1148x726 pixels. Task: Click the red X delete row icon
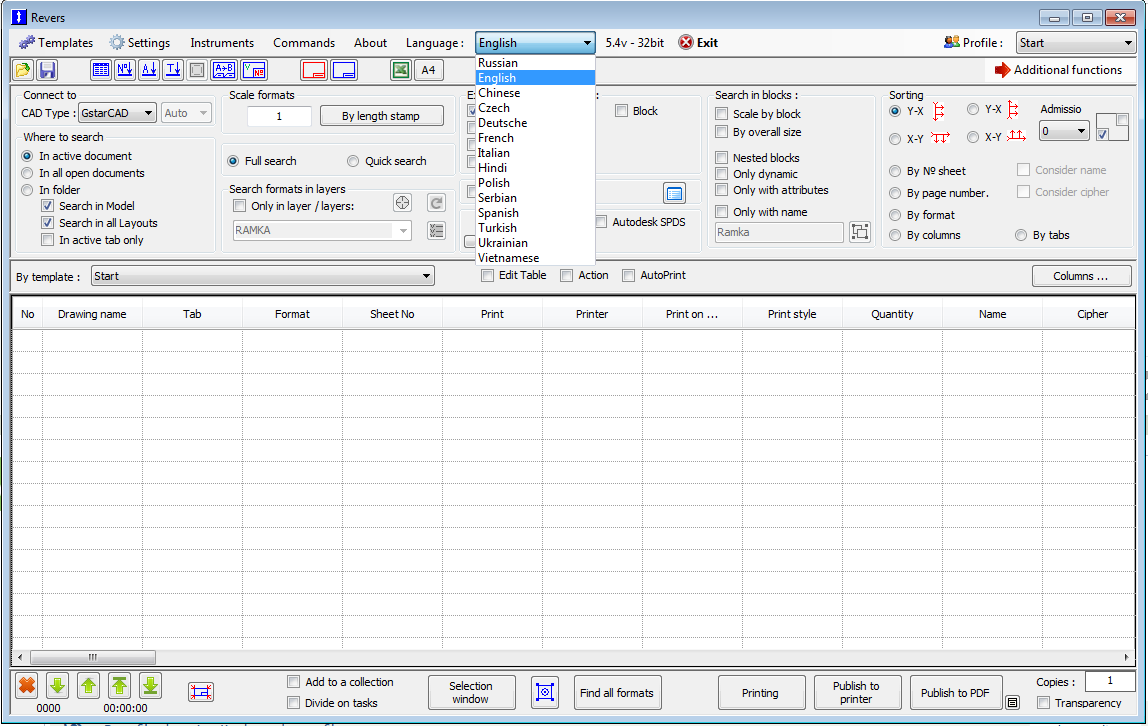[27, 686]
